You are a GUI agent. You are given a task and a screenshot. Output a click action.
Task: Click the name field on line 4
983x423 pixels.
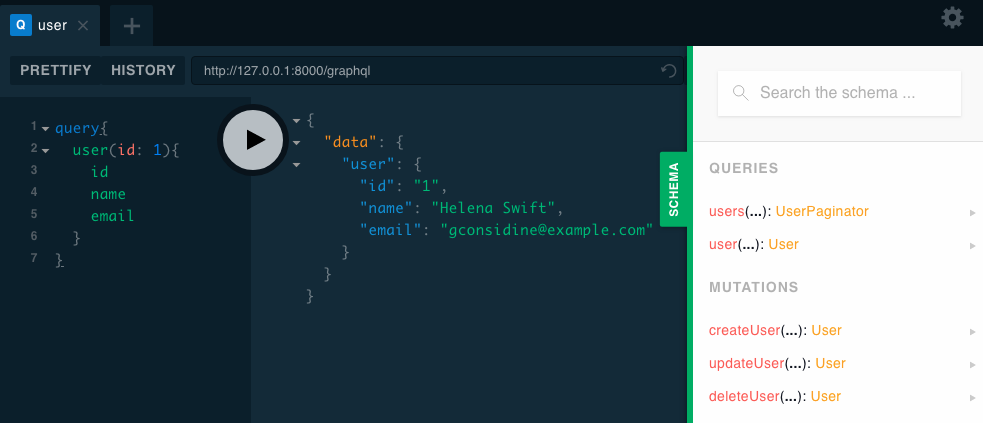pos(108,194)
